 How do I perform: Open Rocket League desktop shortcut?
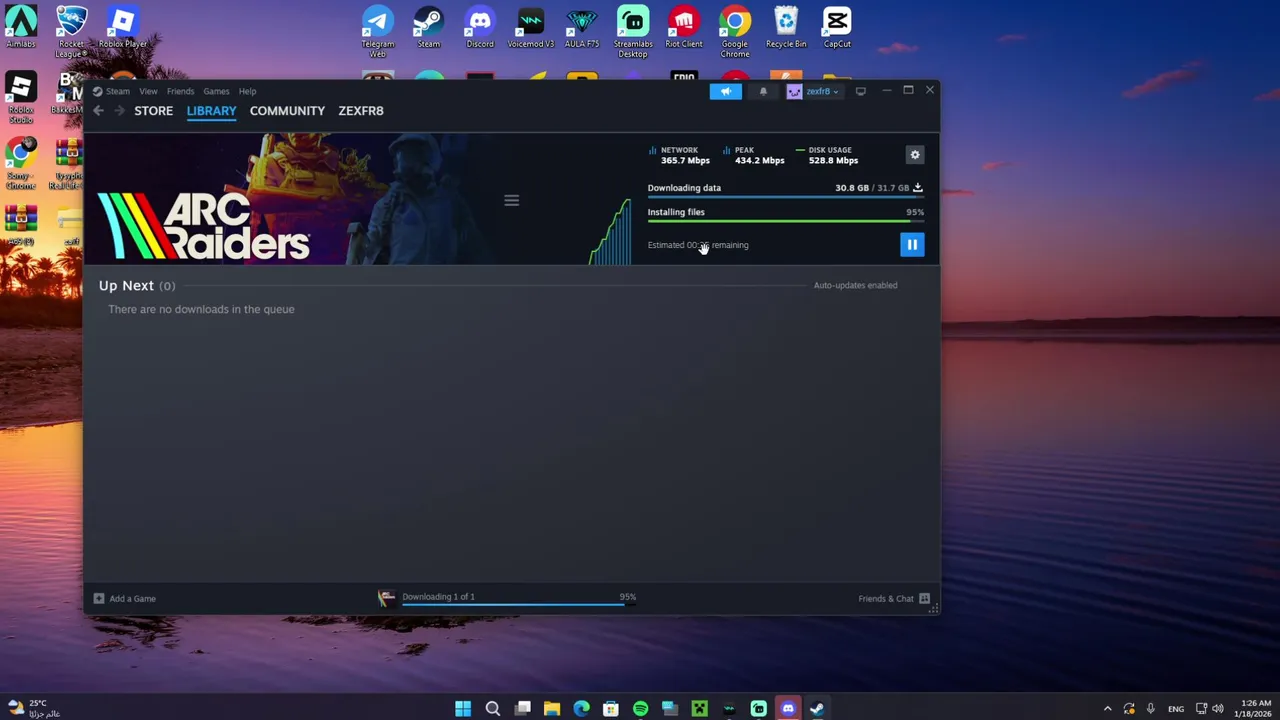(x=71, y=30)
